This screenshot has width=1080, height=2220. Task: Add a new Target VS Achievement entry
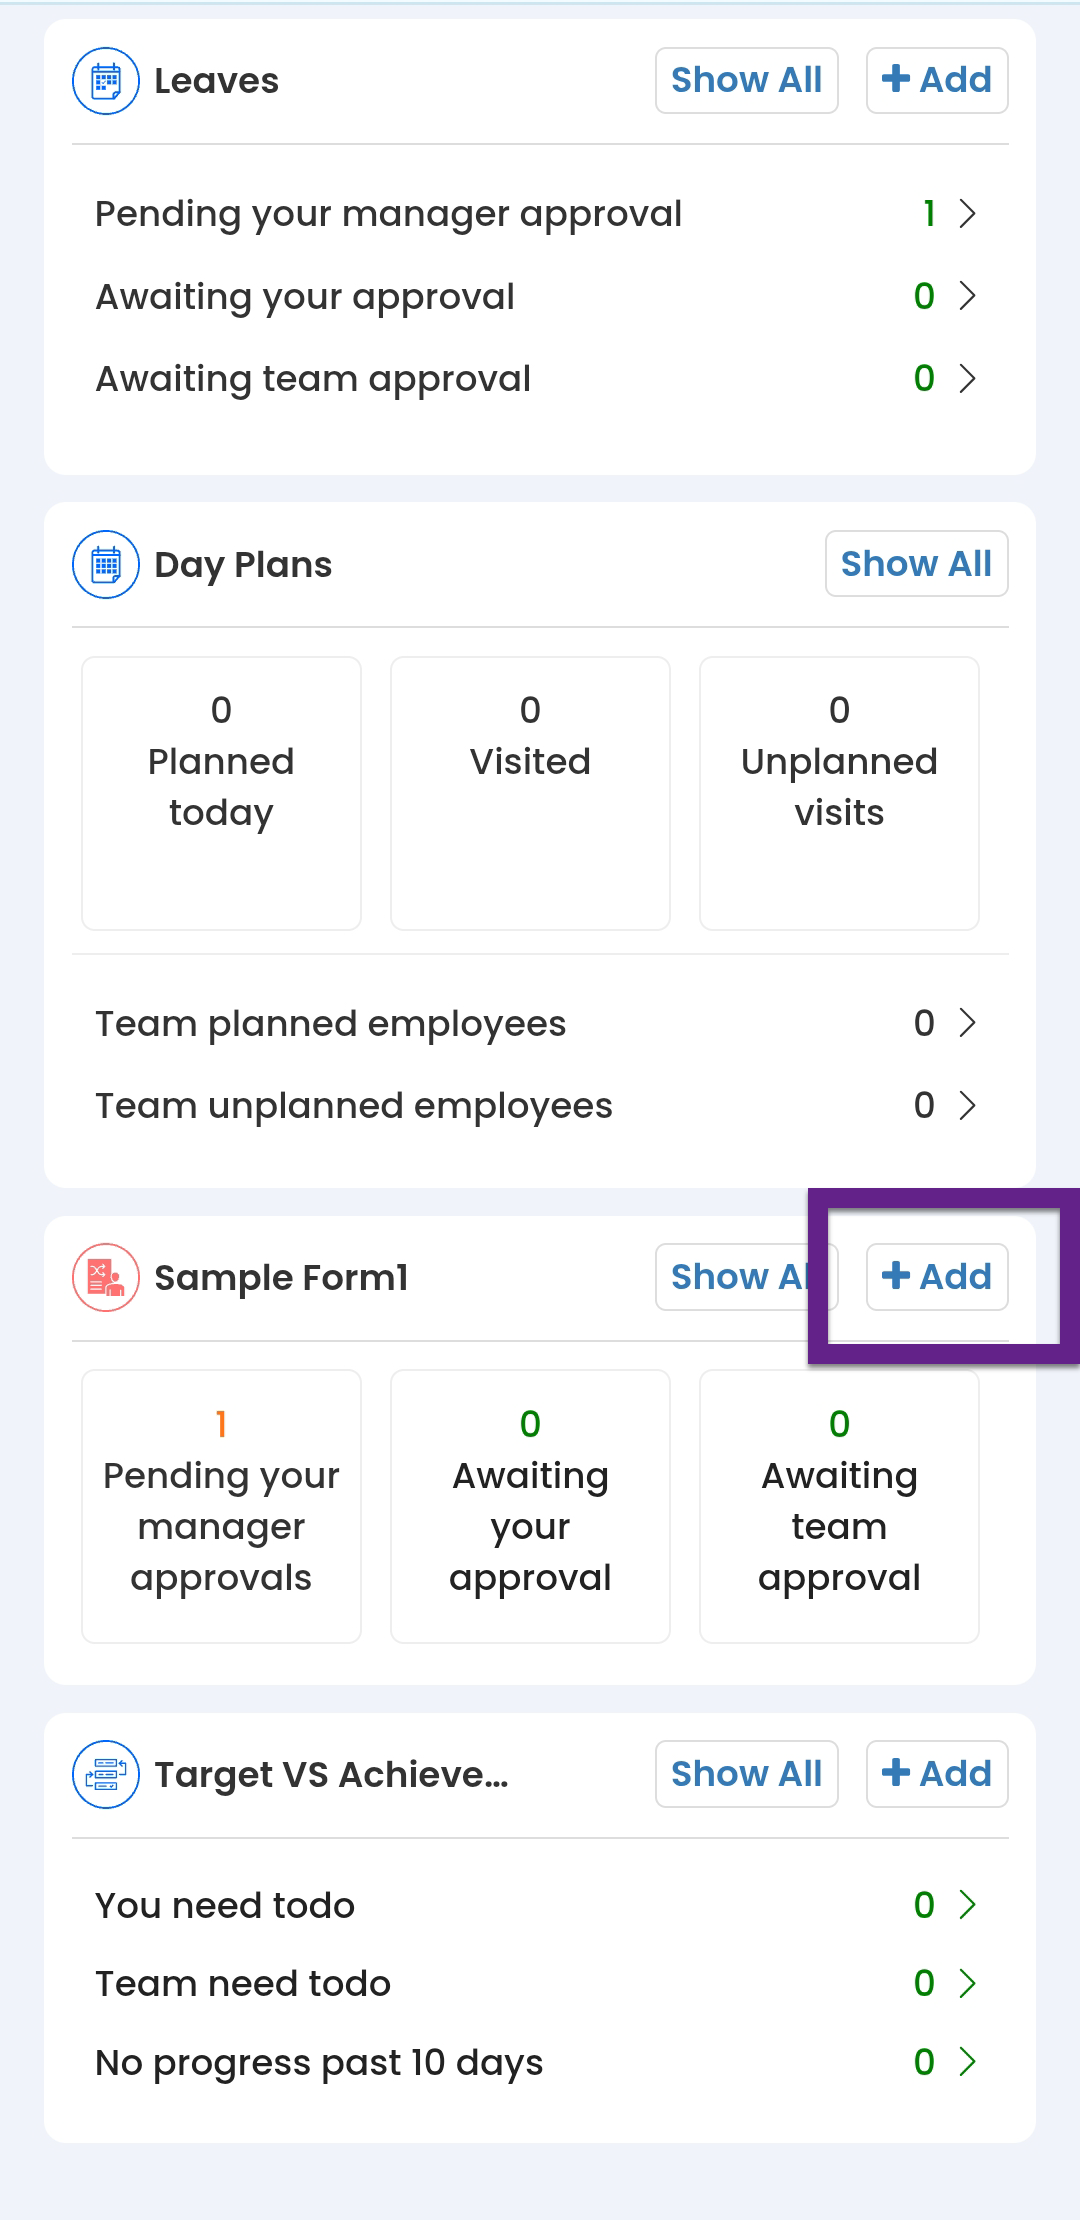click(937, 1774)
